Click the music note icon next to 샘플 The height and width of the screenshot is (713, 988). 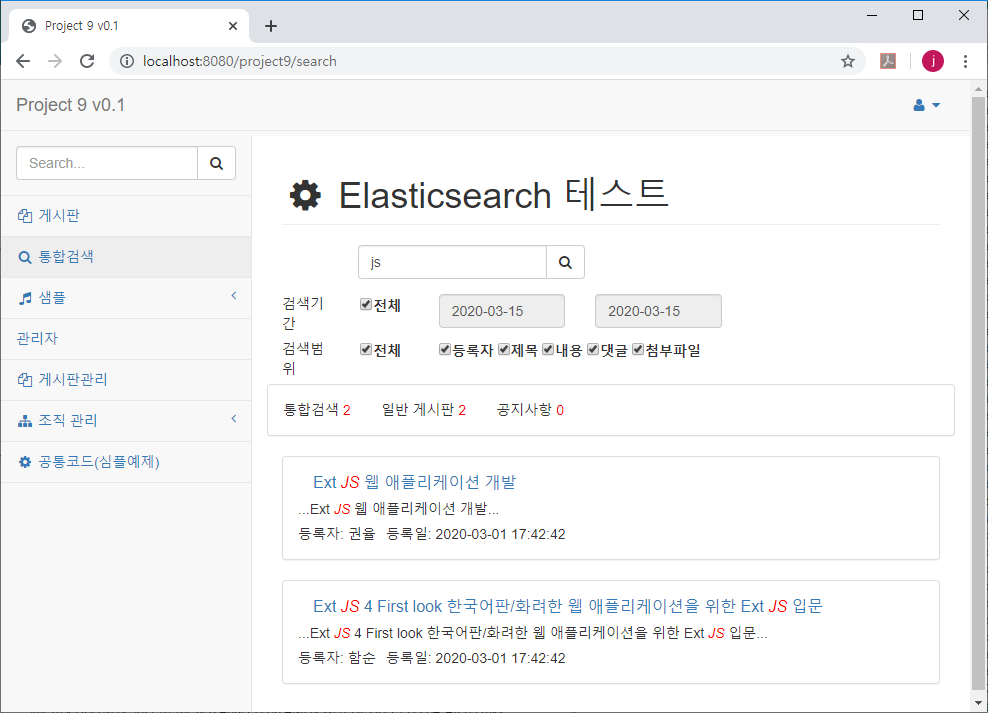tap(25, 299)
